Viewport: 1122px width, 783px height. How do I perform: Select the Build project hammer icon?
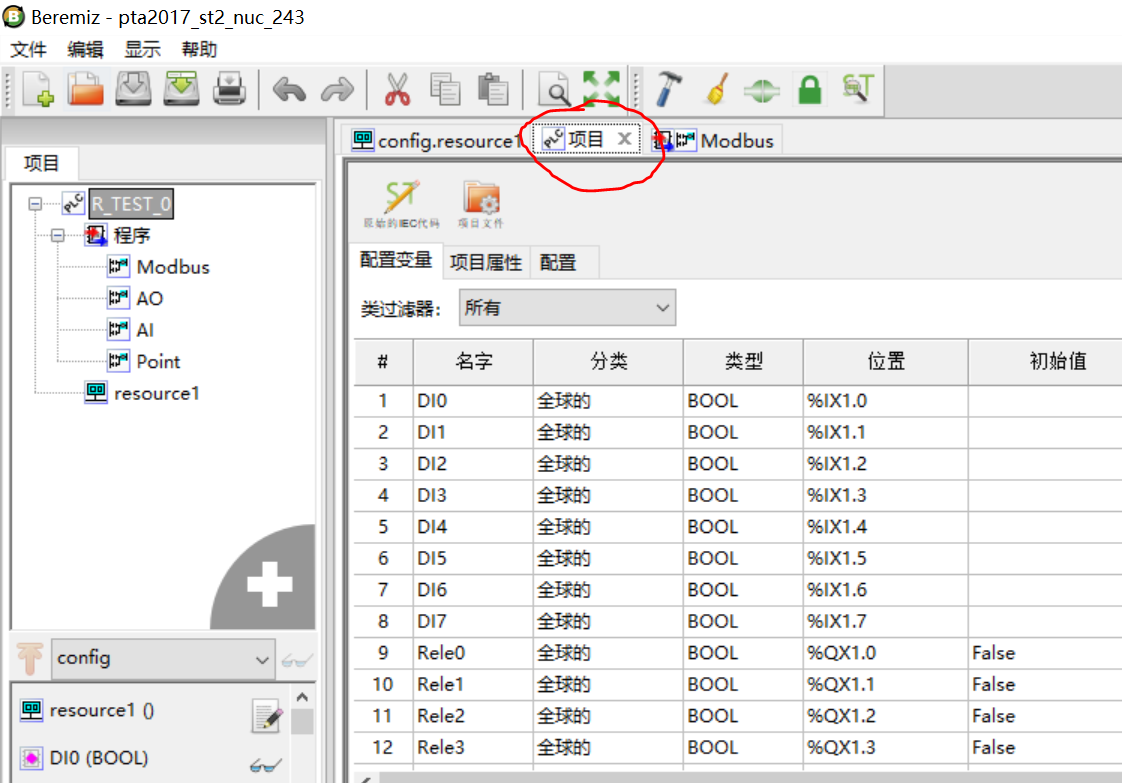(x=669, y=89)
